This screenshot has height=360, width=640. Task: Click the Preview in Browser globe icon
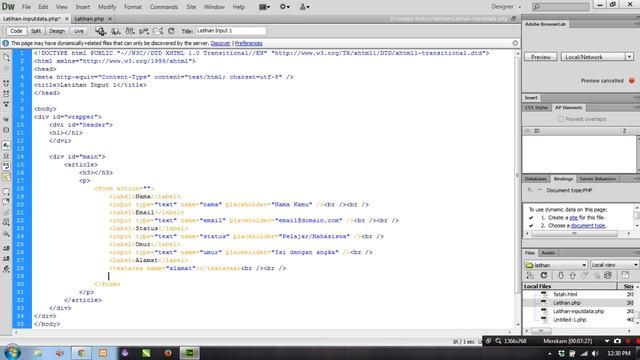(116, 31)
